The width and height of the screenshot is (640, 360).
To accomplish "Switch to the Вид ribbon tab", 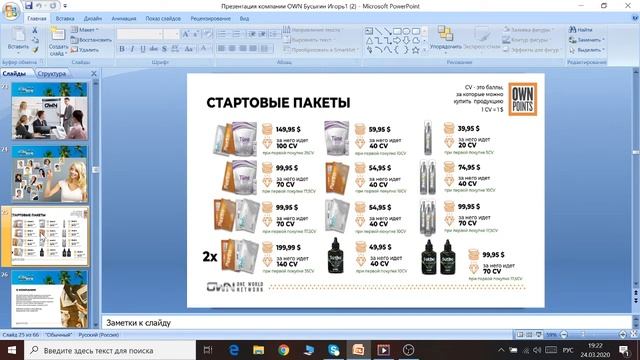I will pyautogui.click(x=244, y=19).
